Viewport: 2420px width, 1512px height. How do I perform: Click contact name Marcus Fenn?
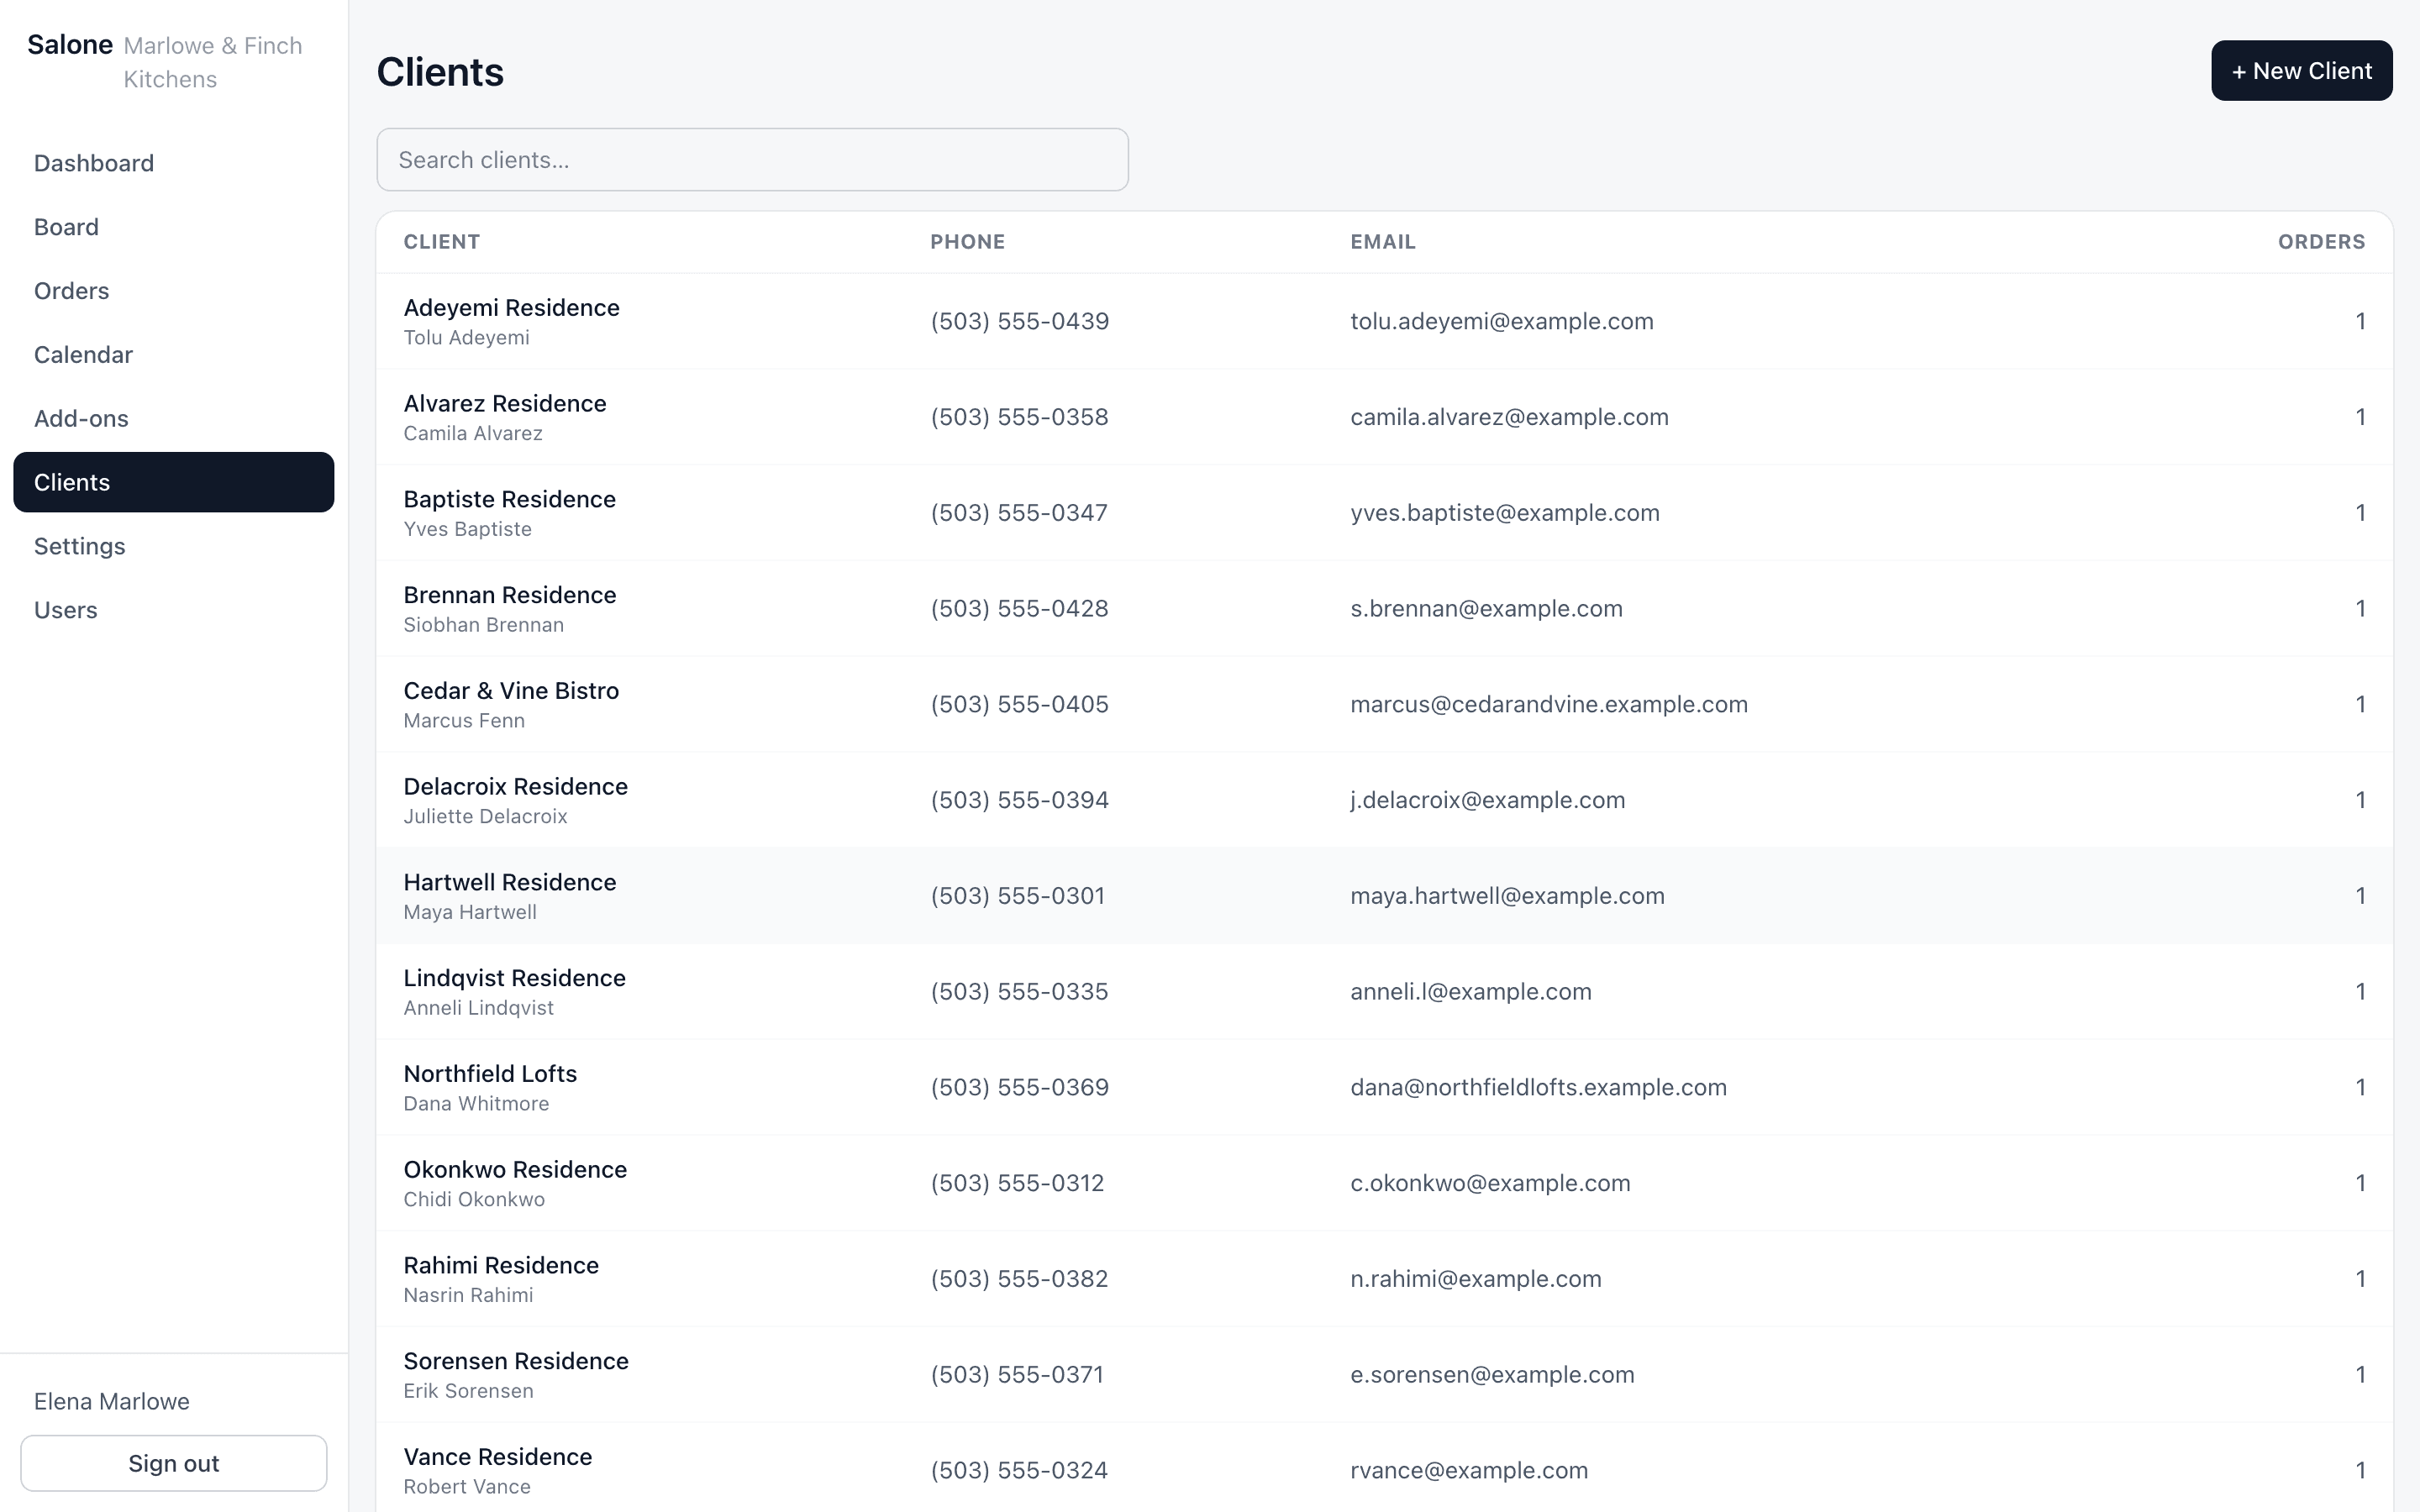[x=464, y=721]
